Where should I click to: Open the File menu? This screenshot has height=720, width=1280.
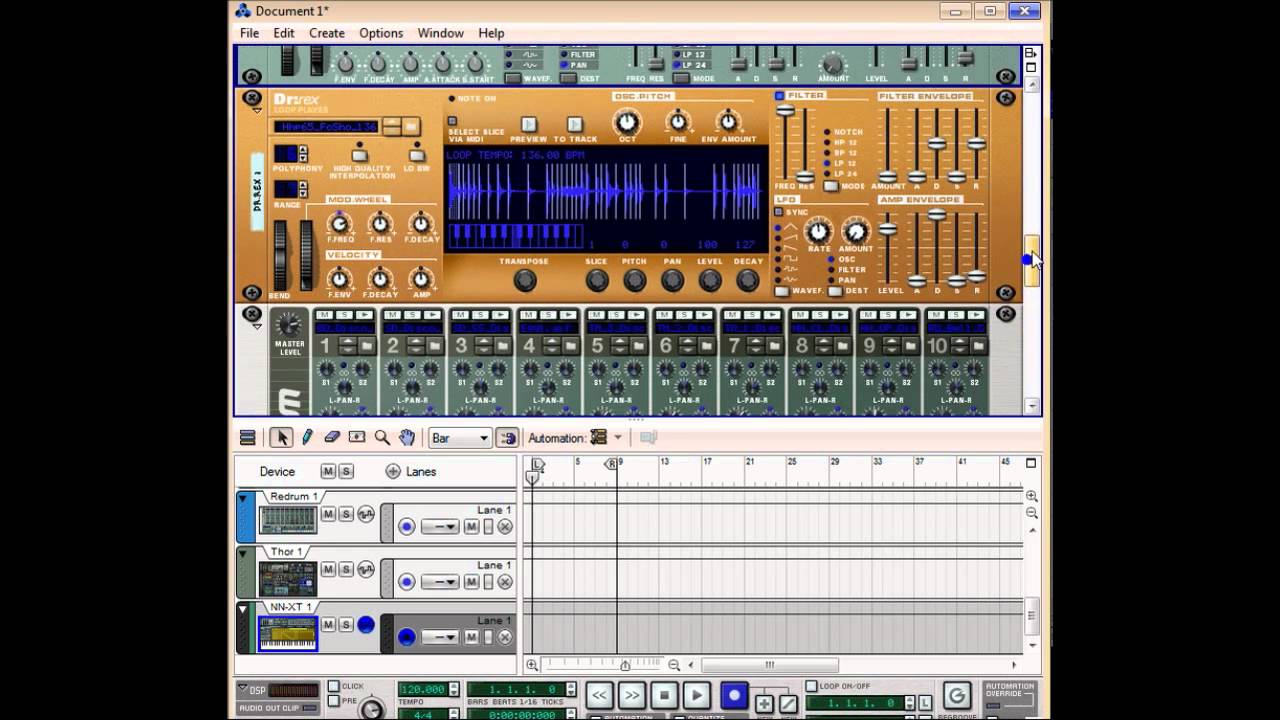tap(249, 33)
